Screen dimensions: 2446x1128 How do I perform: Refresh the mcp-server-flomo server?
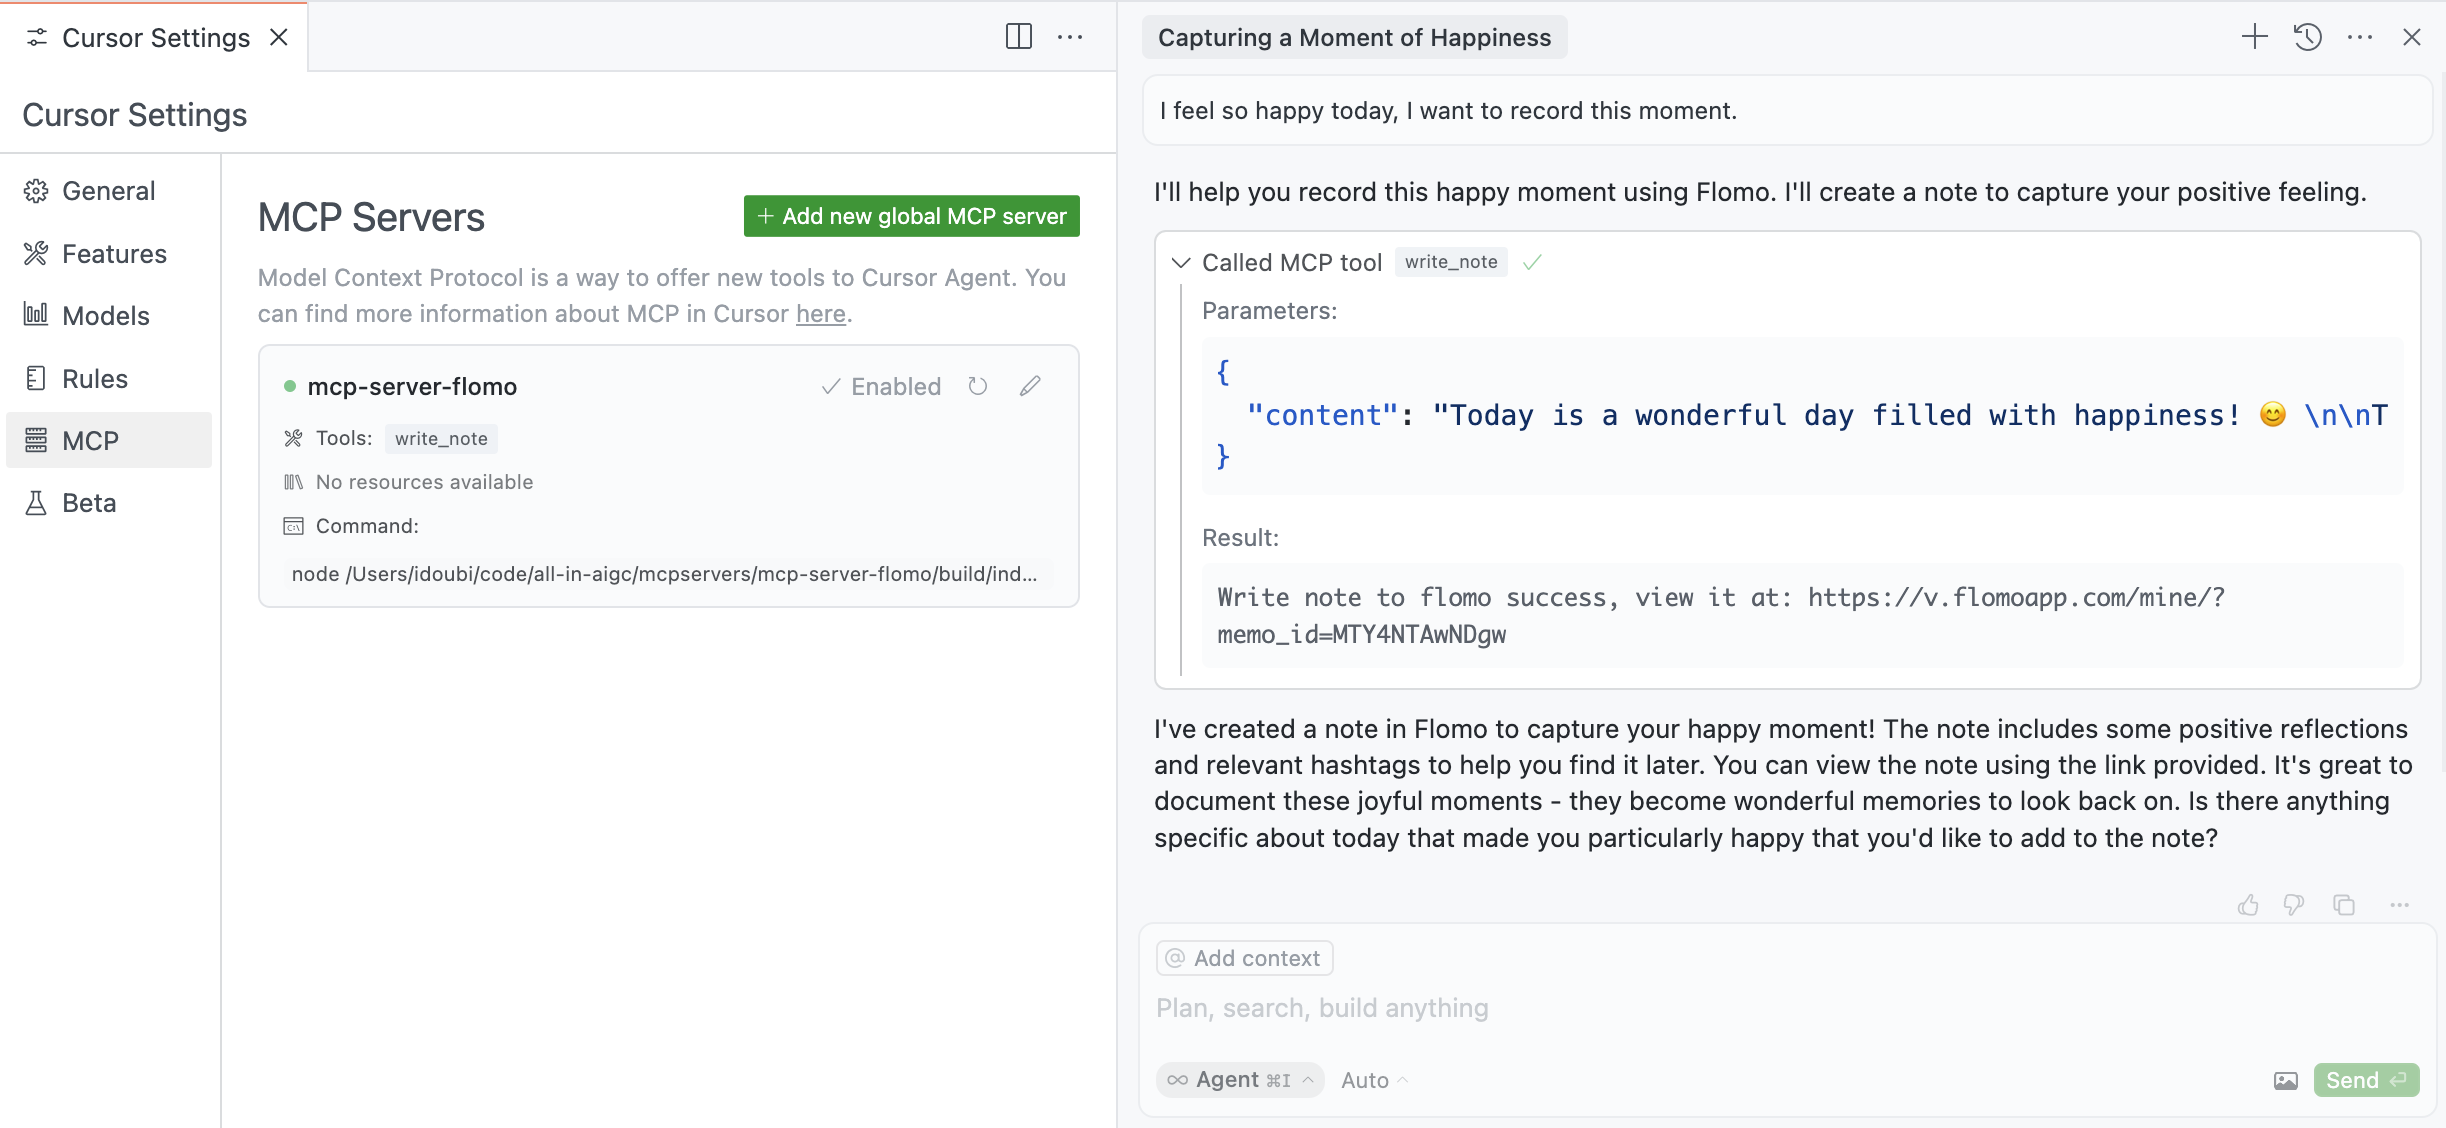click(977, 386)
